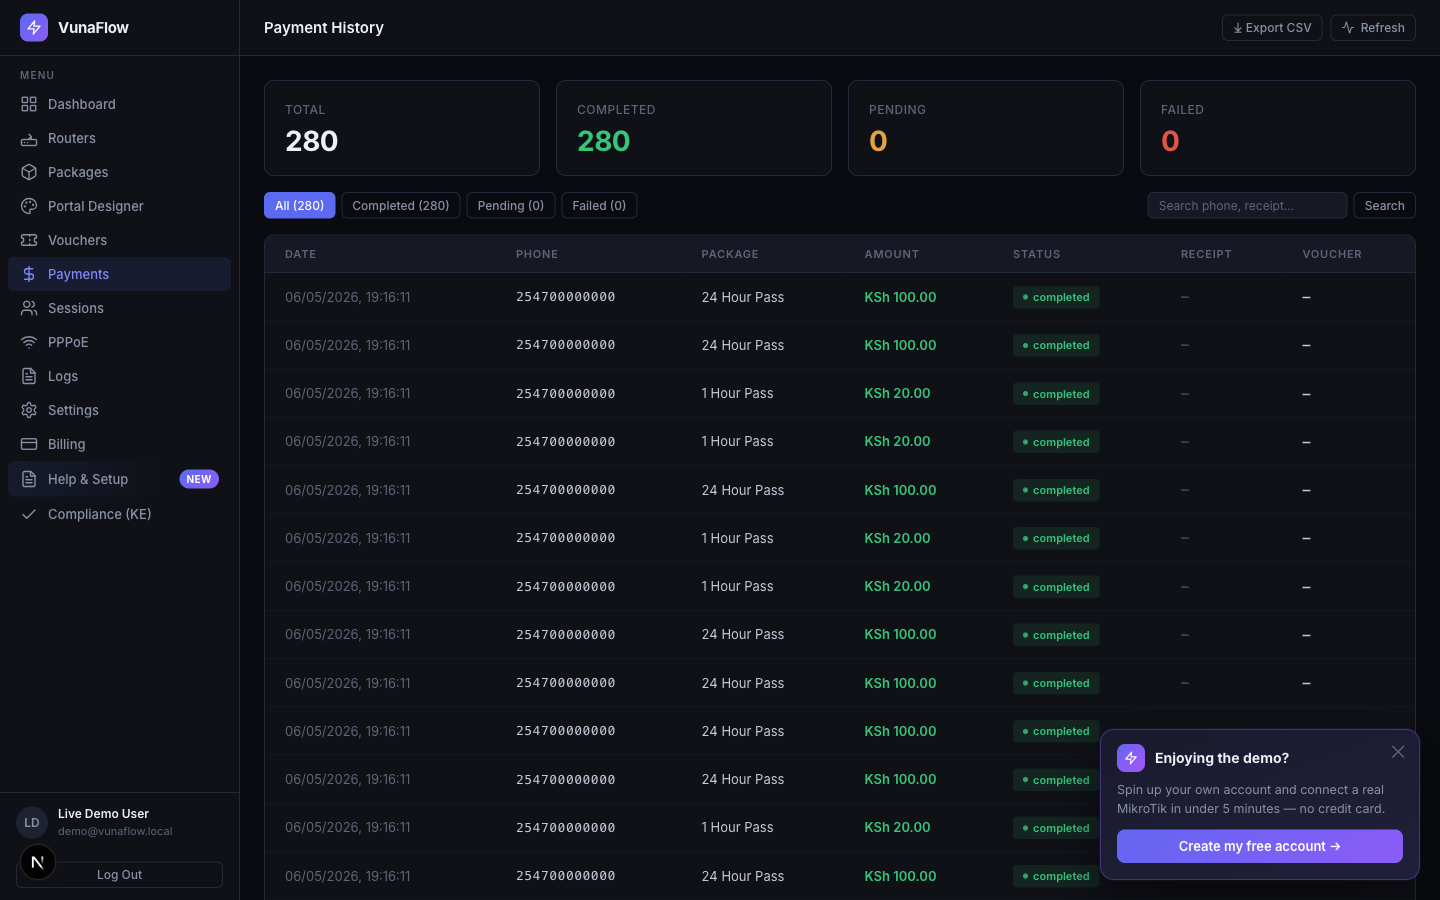Viewport: 1440px width, 900px height.
Task: Click the Logs document icon
Action: click(x=29, y=376)
